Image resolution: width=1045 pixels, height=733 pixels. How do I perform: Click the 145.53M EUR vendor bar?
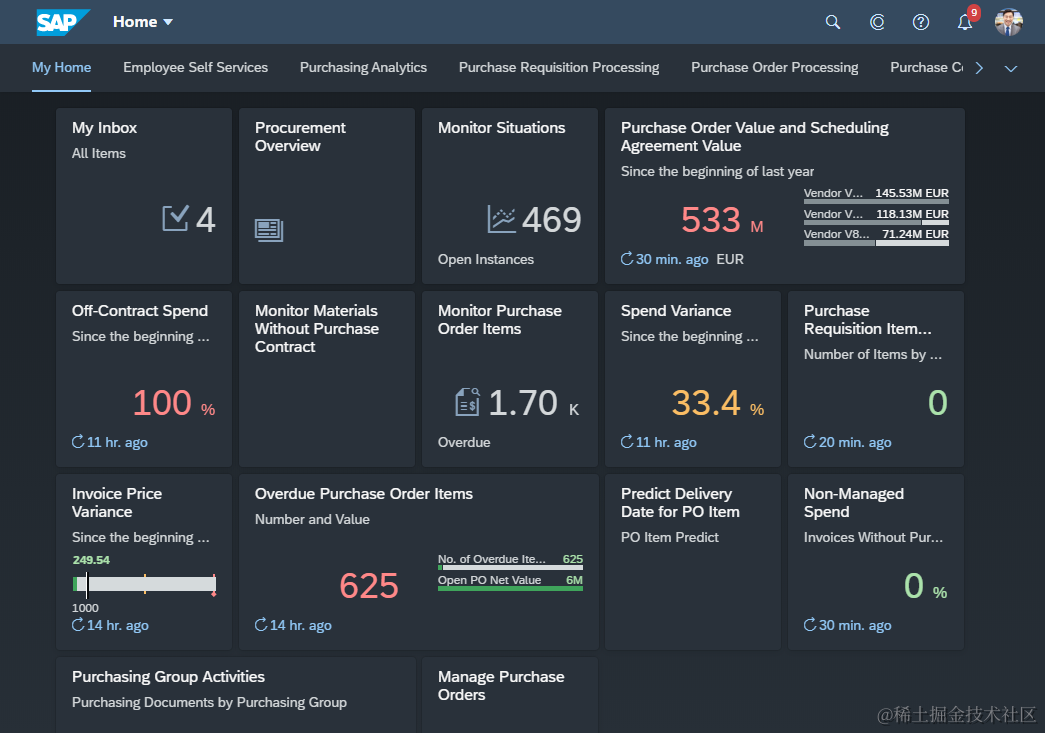point(876,201)
